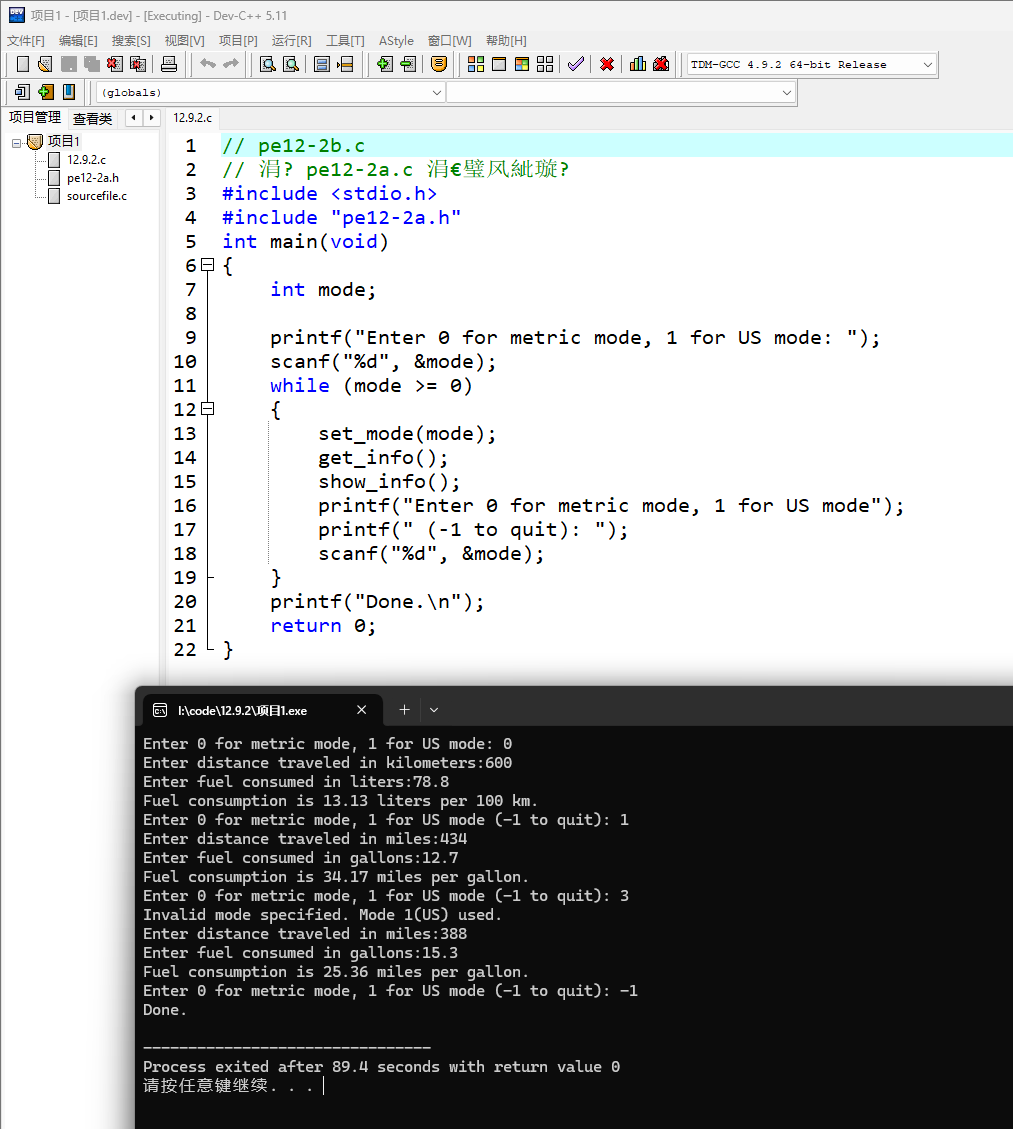Click the Goto line toolbar icon
Screen dimensions: 1013x1129
click(x=346, y=65)
